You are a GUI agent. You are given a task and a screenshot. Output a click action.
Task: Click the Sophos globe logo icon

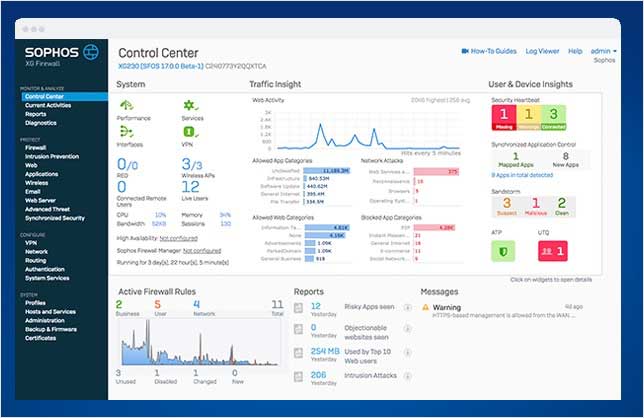coord(91,52)
